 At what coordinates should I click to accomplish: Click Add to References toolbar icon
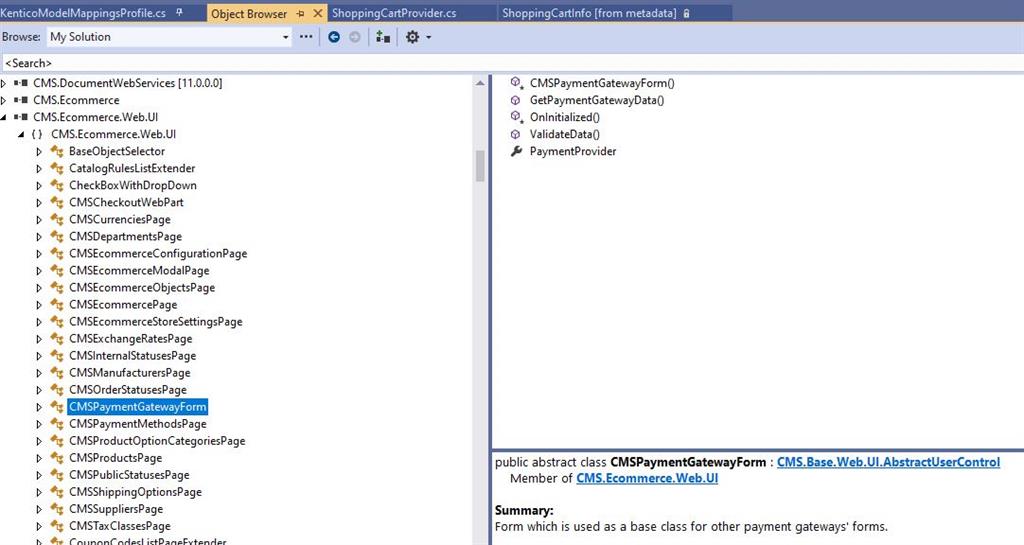(383, 37)
